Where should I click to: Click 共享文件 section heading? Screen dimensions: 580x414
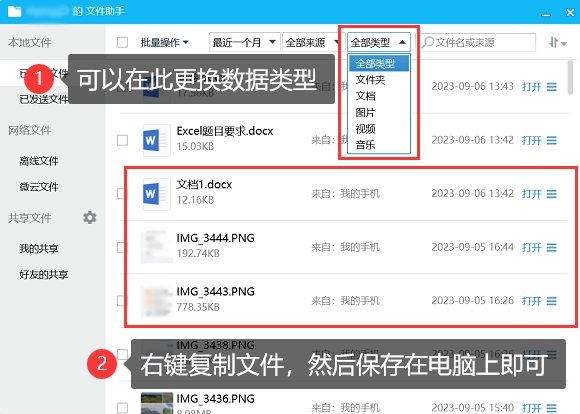point(30,218)
